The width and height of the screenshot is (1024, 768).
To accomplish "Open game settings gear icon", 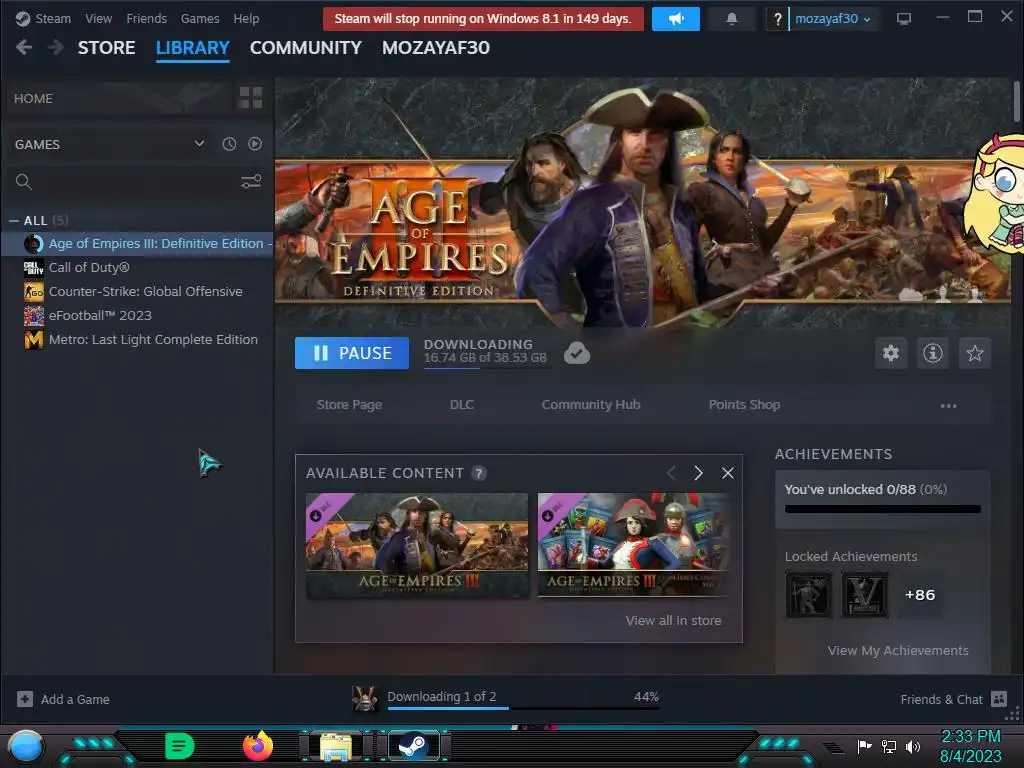I will tap(891, 353).
